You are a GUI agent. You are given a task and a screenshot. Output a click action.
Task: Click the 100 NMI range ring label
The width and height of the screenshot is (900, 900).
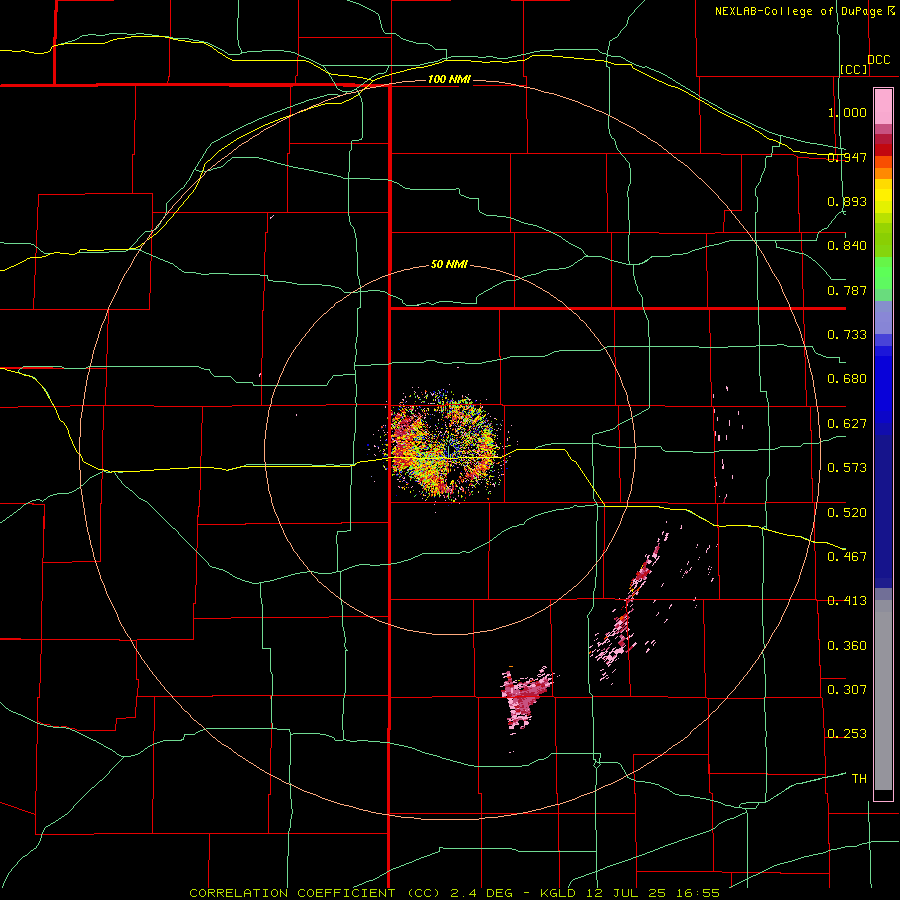pos(448,79)
